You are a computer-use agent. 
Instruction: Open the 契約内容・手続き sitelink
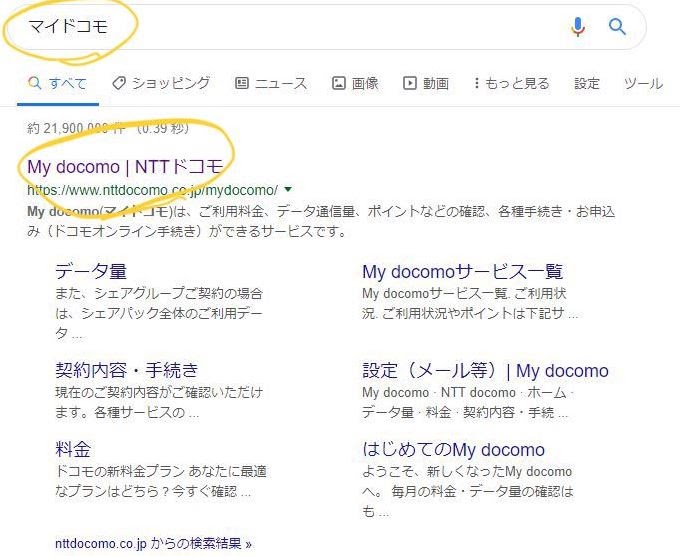[x=127, y=370]
